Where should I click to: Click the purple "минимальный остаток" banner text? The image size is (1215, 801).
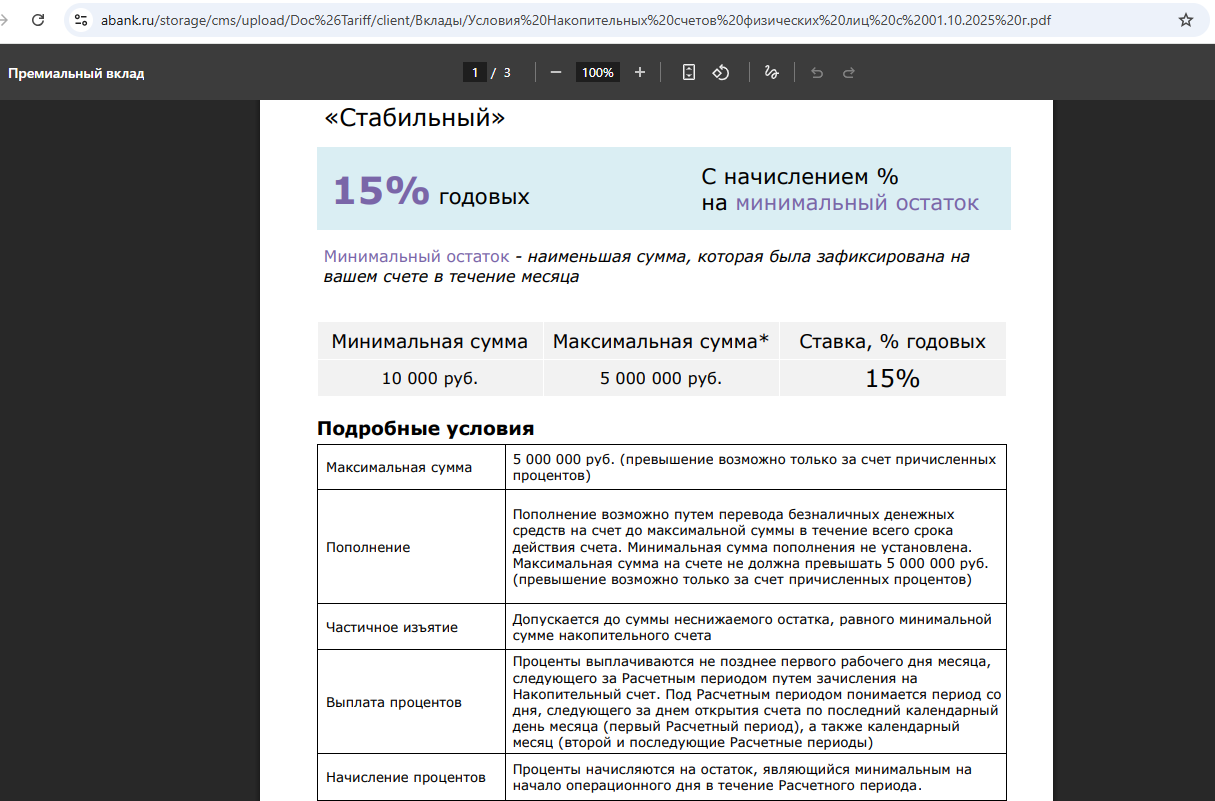[x=857, y=203]
